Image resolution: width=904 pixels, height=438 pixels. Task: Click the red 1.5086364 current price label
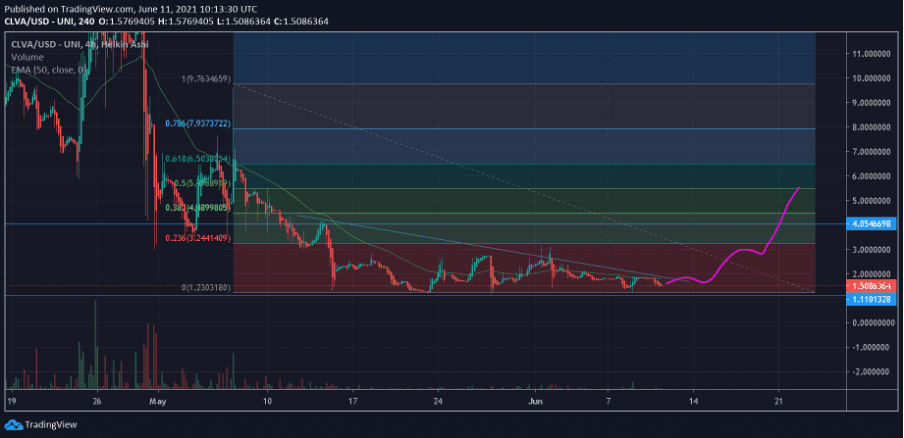pyautogui.click(x=873, y=285)
